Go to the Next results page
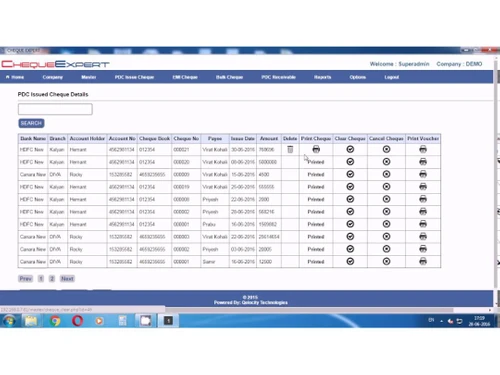This screenshot has width=500, height=375. (67, 279)
